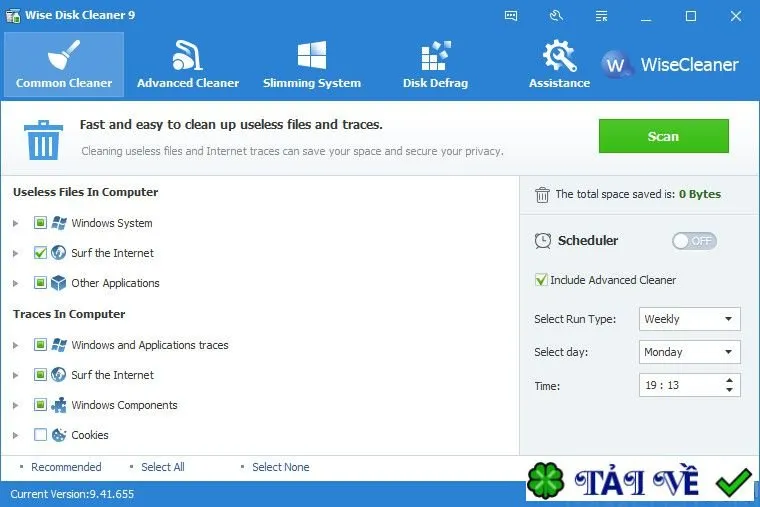Click the WiseCleaner logo
This screenshot has width=760, height=507.
point(670,64)
